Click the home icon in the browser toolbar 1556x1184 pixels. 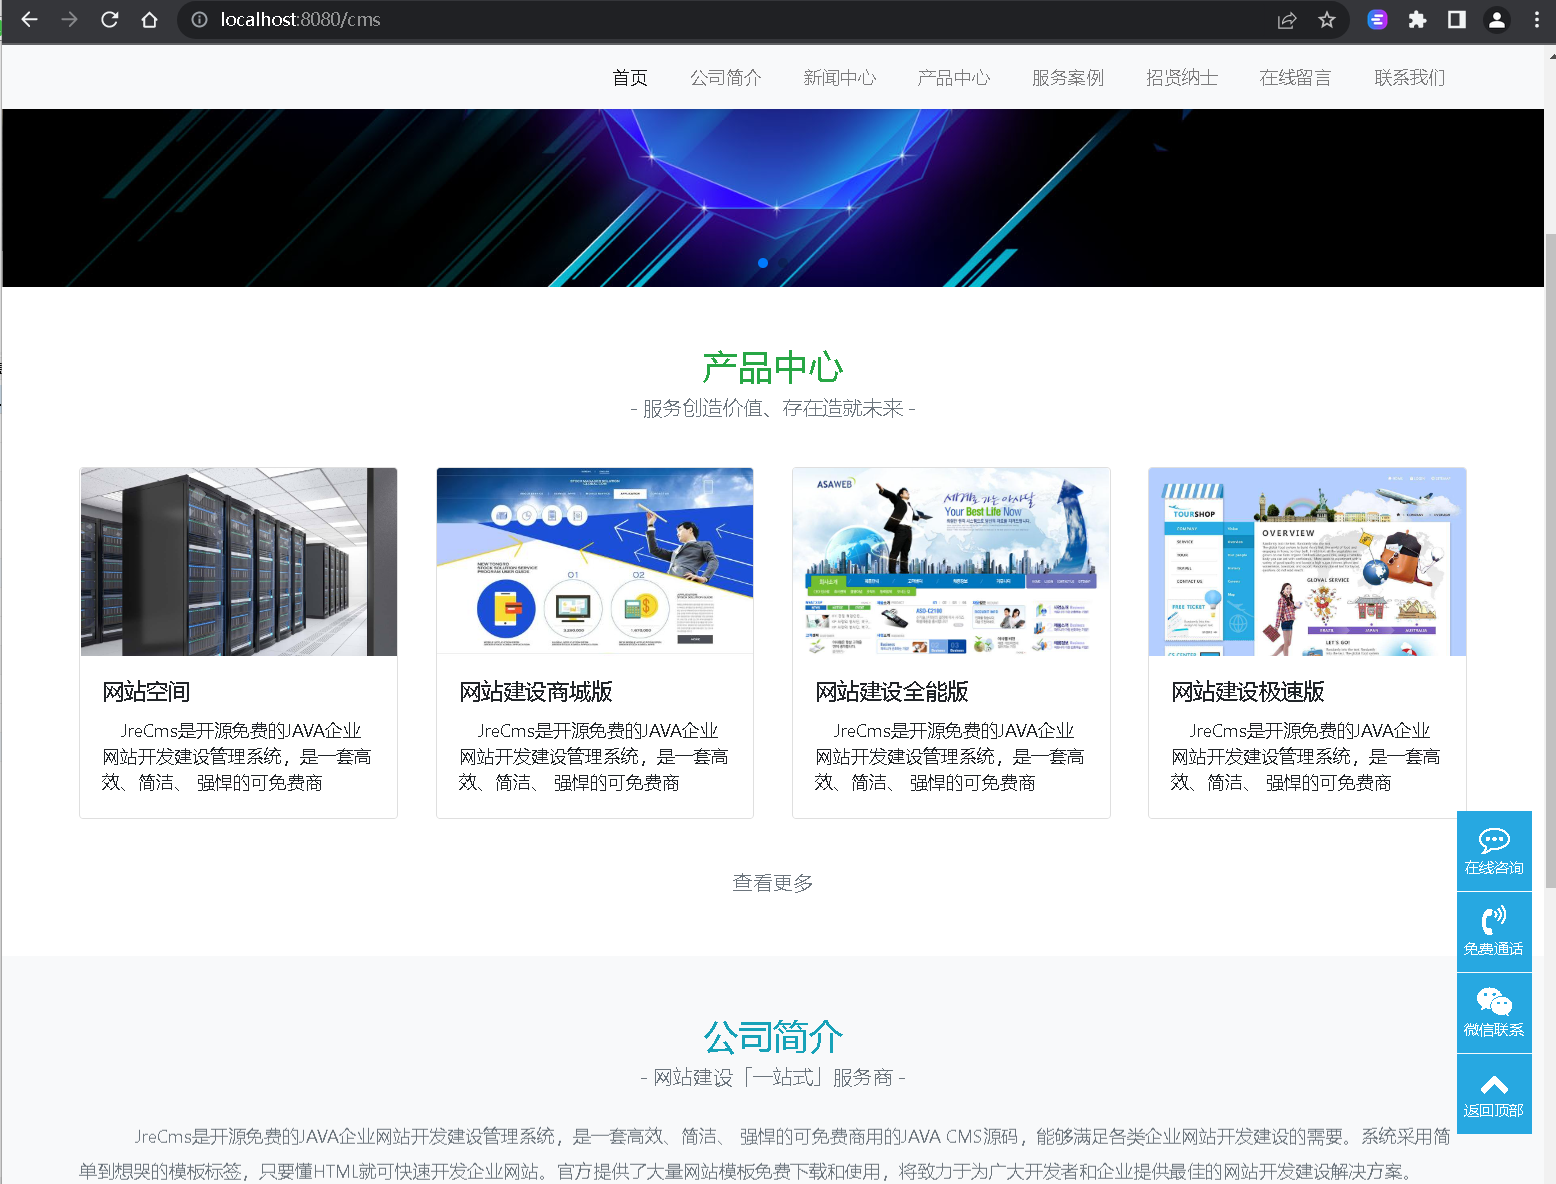150,19
